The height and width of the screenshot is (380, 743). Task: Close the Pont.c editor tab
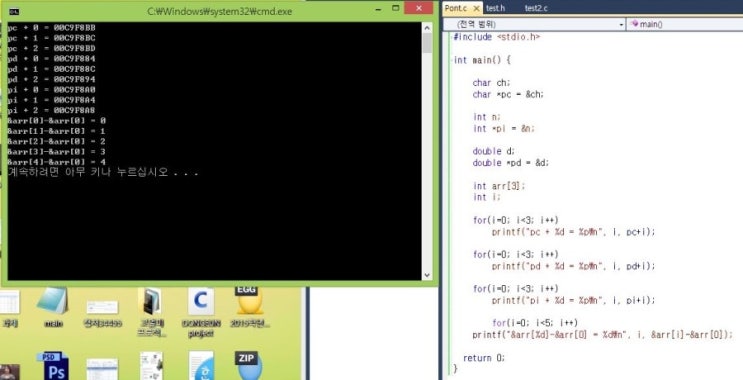point(476,9)
